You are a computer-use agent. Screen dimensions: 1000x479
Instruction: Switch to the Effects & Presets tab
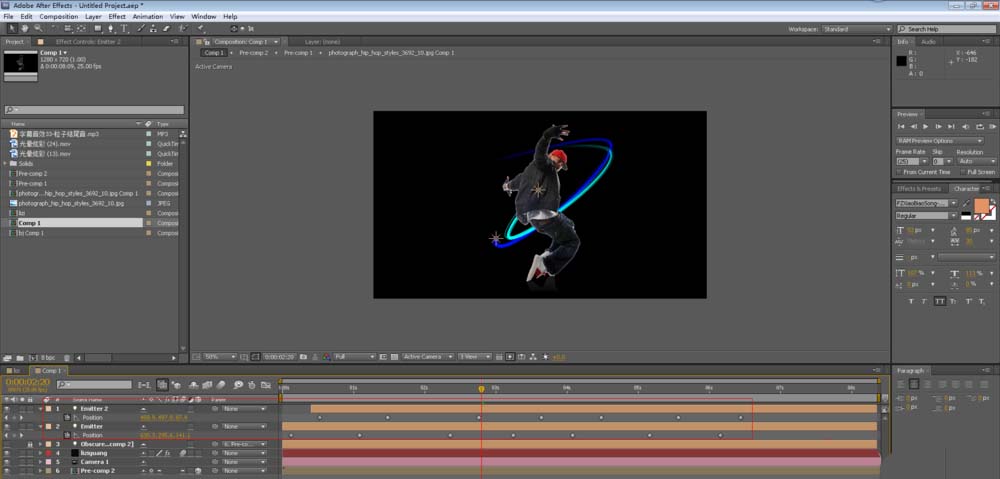(920, 188)
